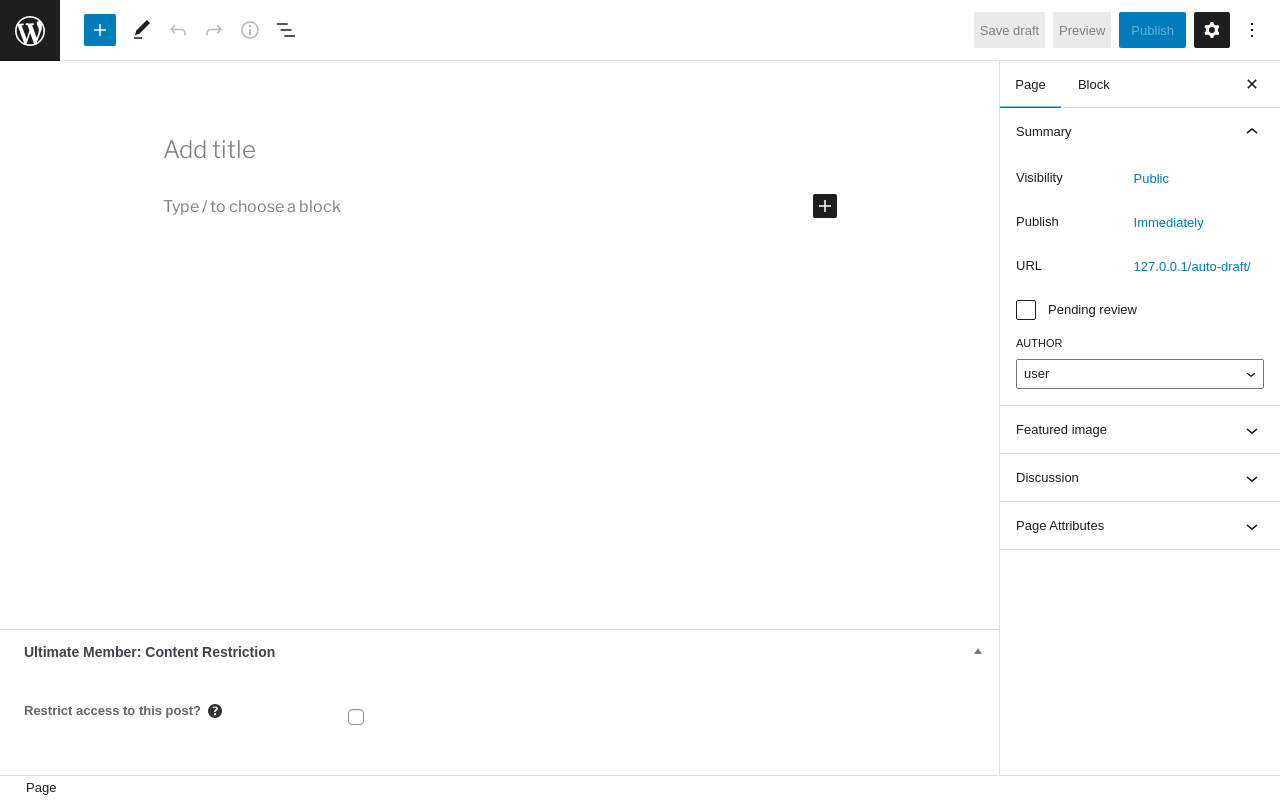1280x800 pixels.
Task: Change visibility via Public link
Action: 1151,178
